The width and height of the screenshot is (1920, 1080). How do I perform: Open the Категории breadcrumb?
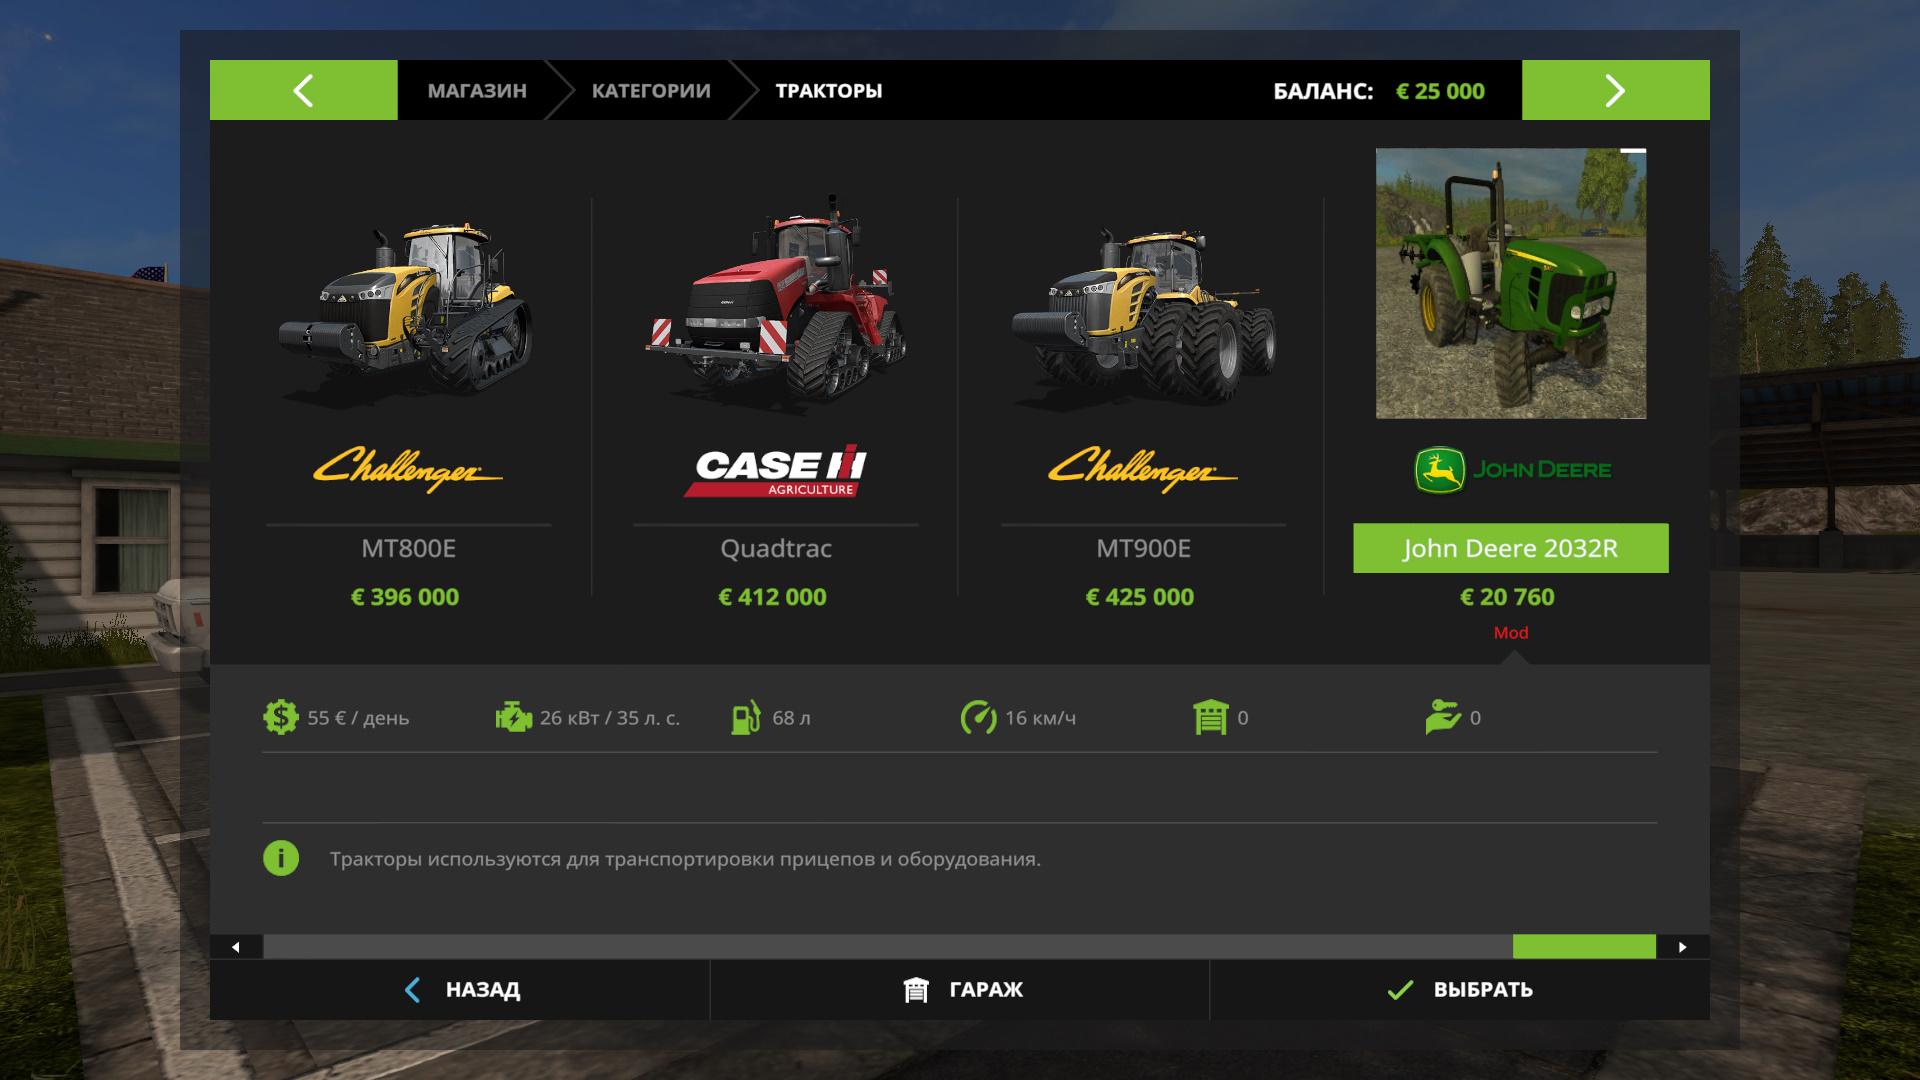(651, 91)
